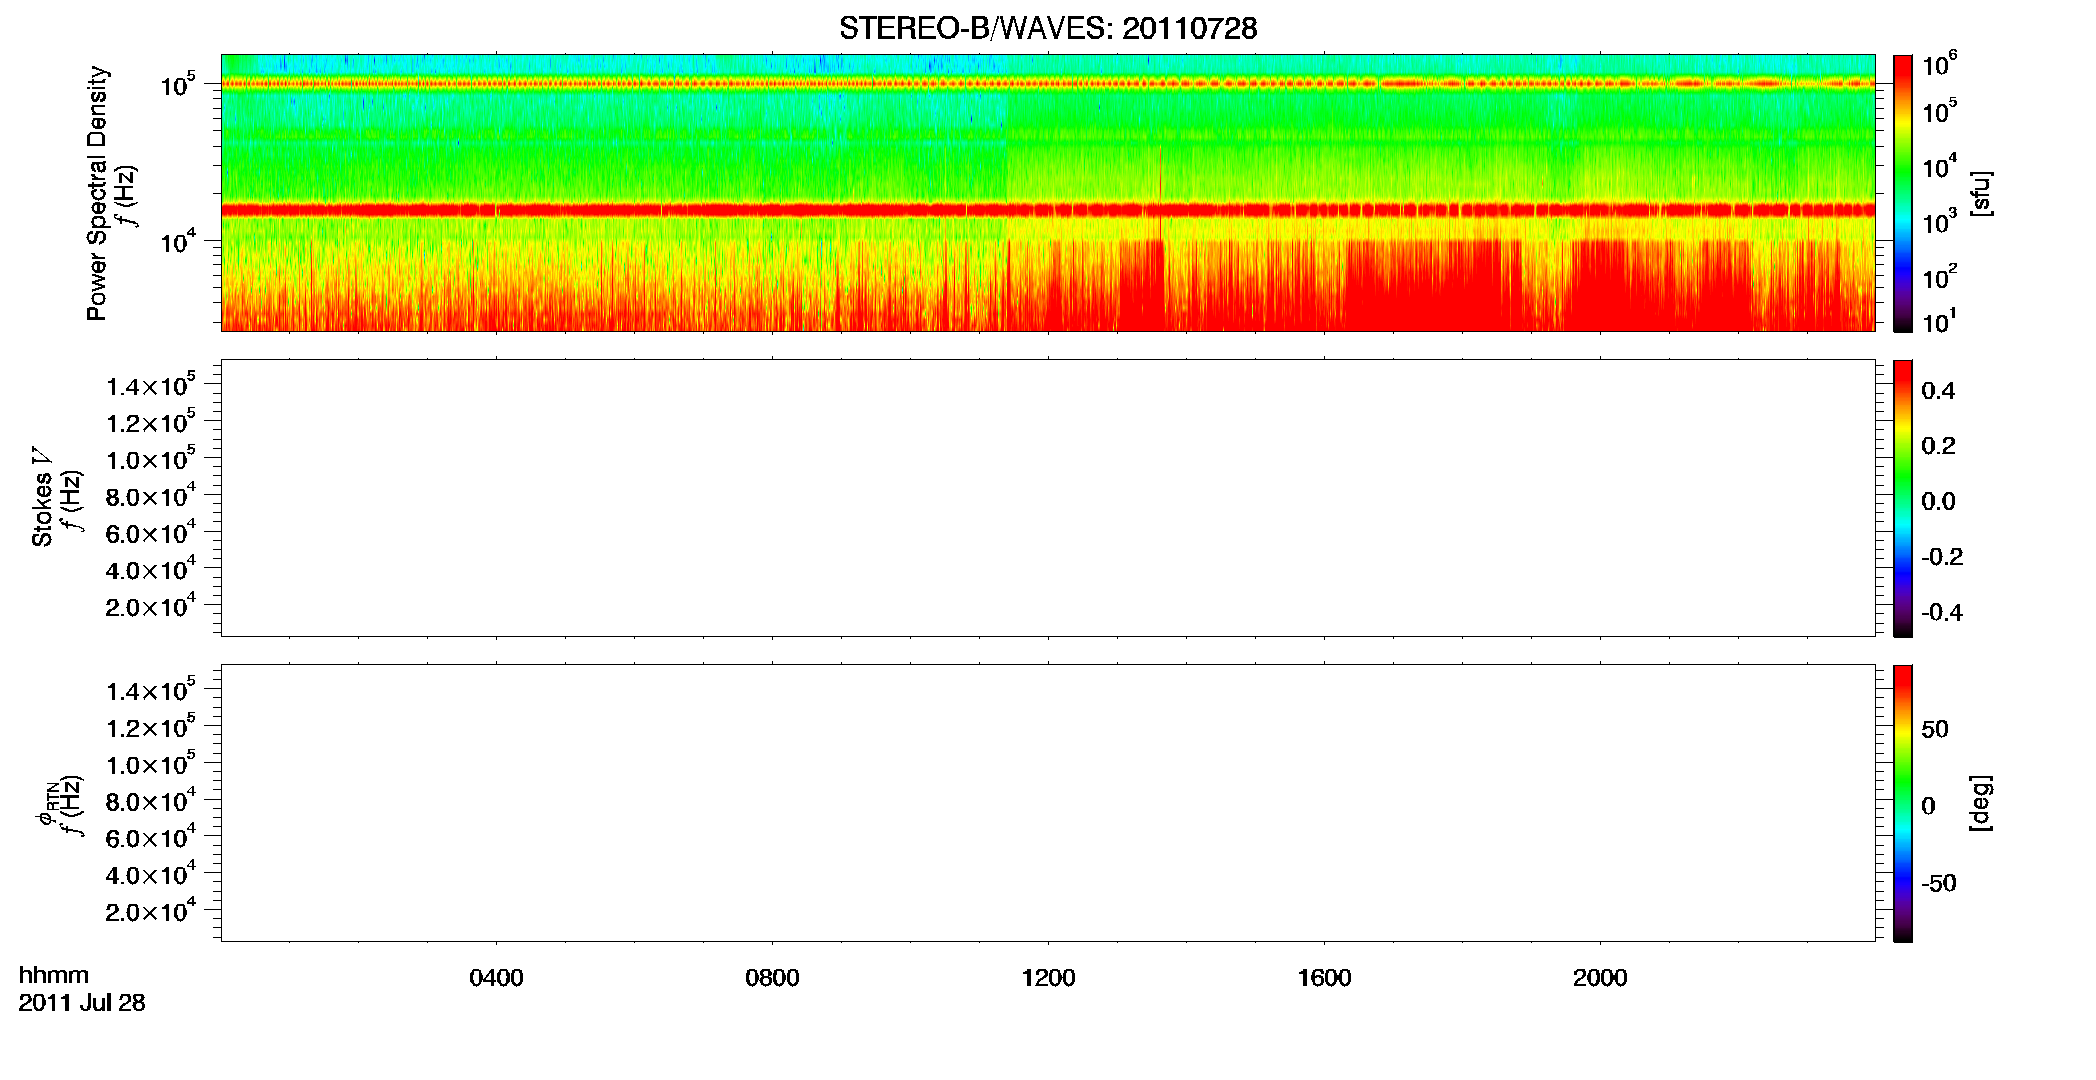Click the empty Stokes V panel
Image resolution: width=2096 pixels, height=1080 pixels.
coord(1048,498)
